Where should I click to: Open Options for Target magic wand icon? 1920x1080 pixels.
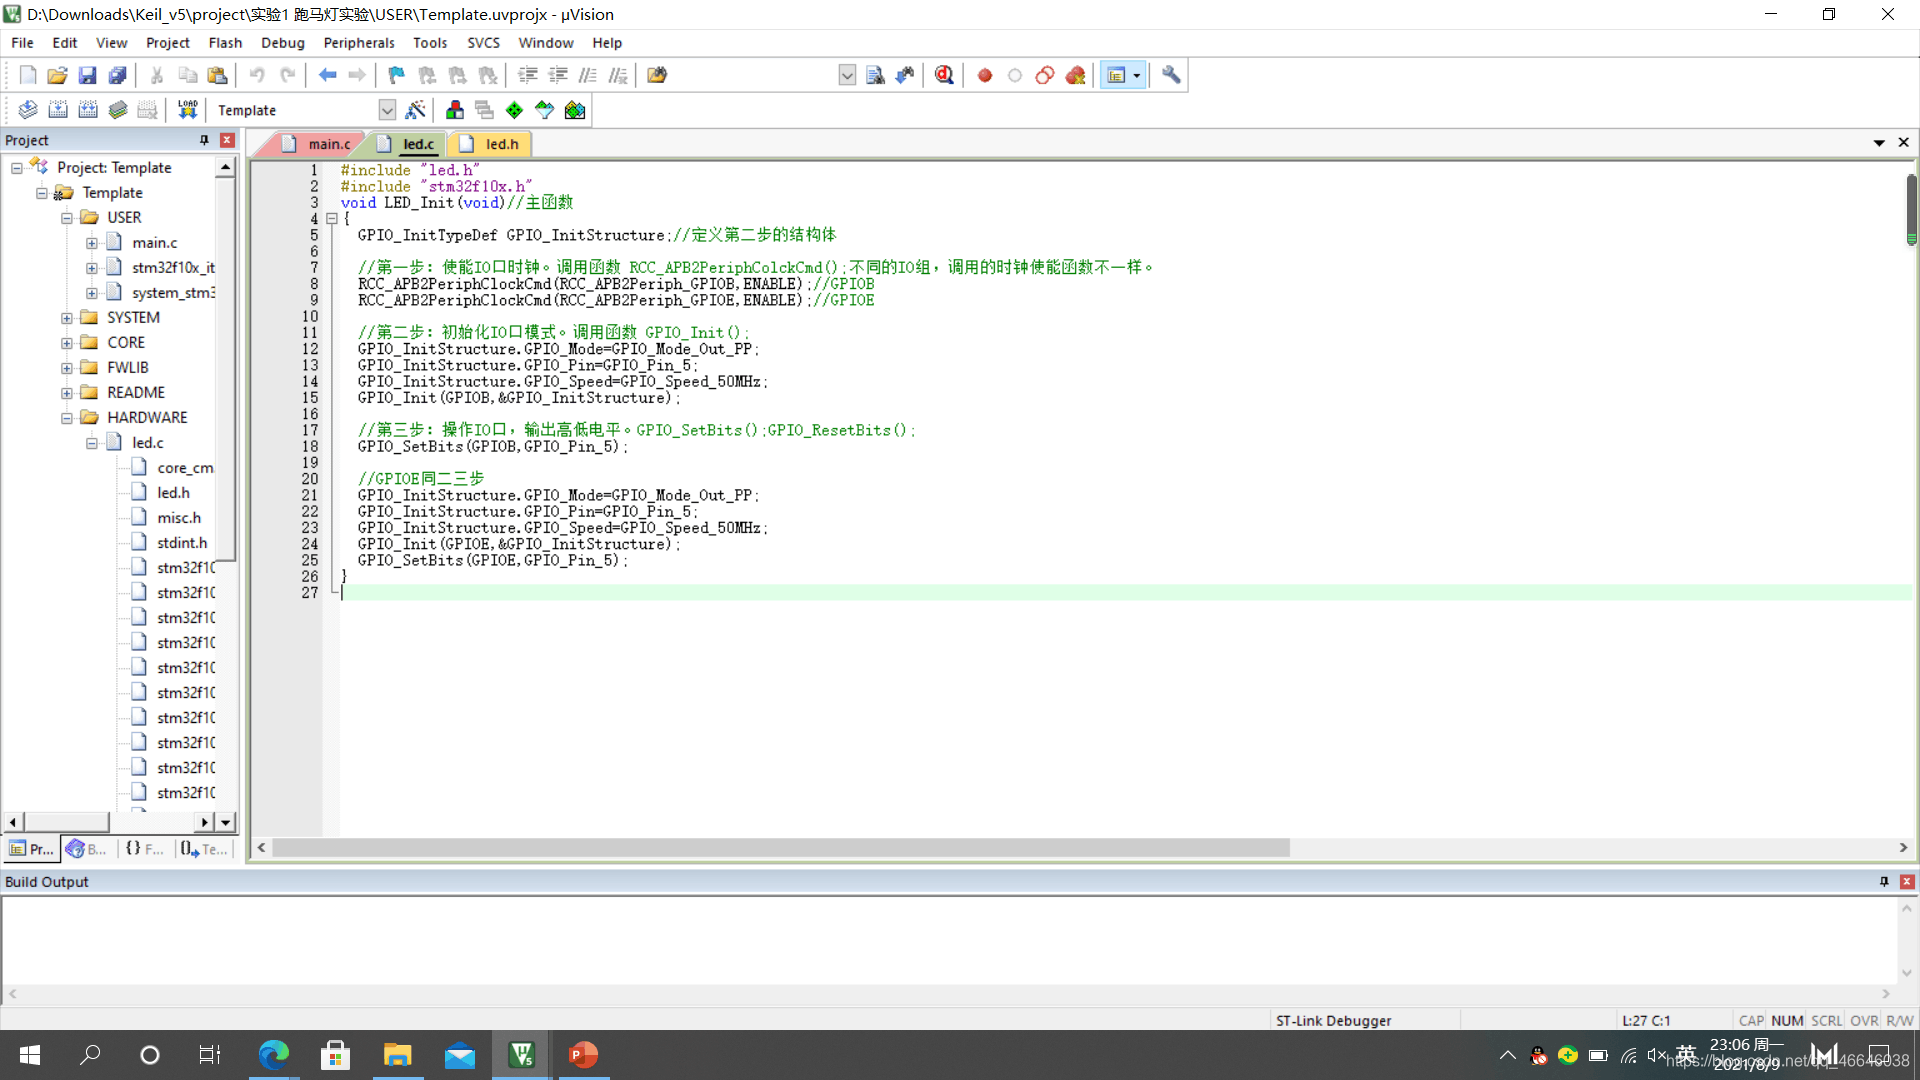click(416, 110)
